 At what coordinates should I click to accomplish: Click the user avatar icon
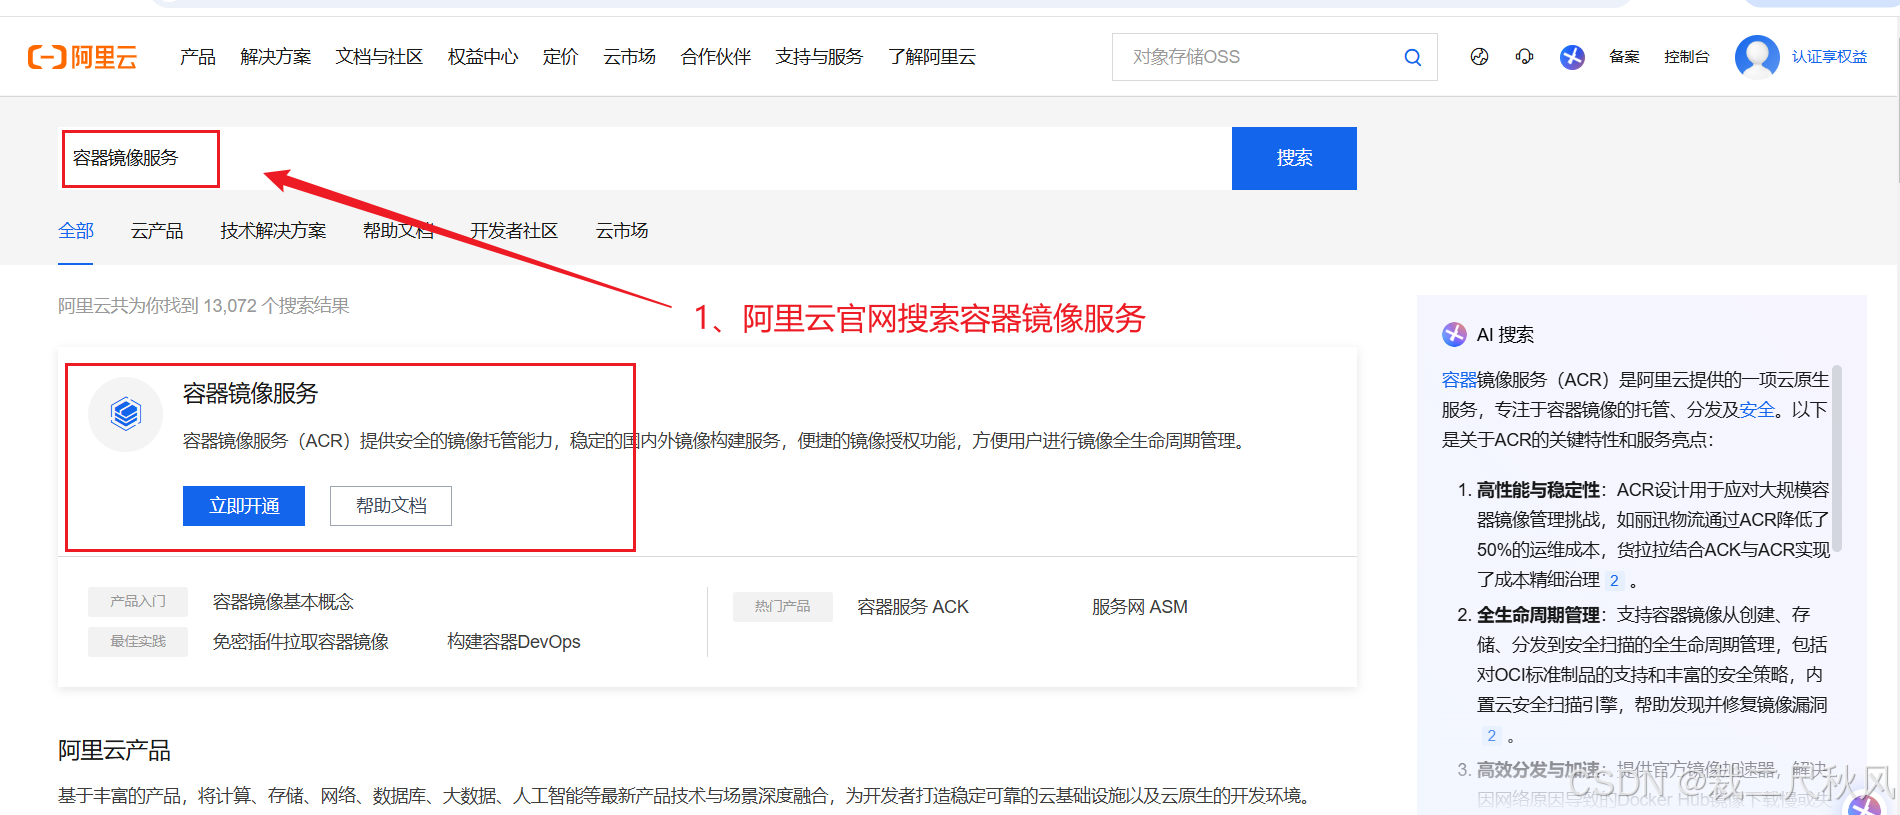1757,57
